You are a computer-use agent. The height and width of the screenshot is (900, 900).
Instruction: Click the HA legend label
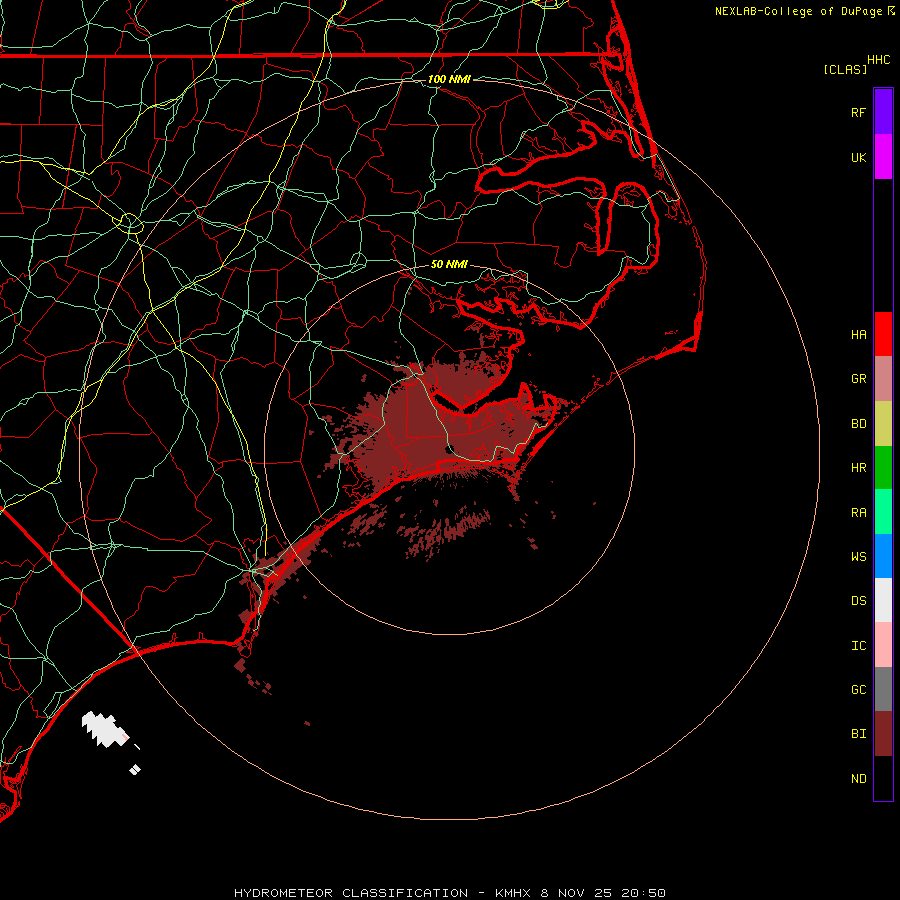coord(859,335)
